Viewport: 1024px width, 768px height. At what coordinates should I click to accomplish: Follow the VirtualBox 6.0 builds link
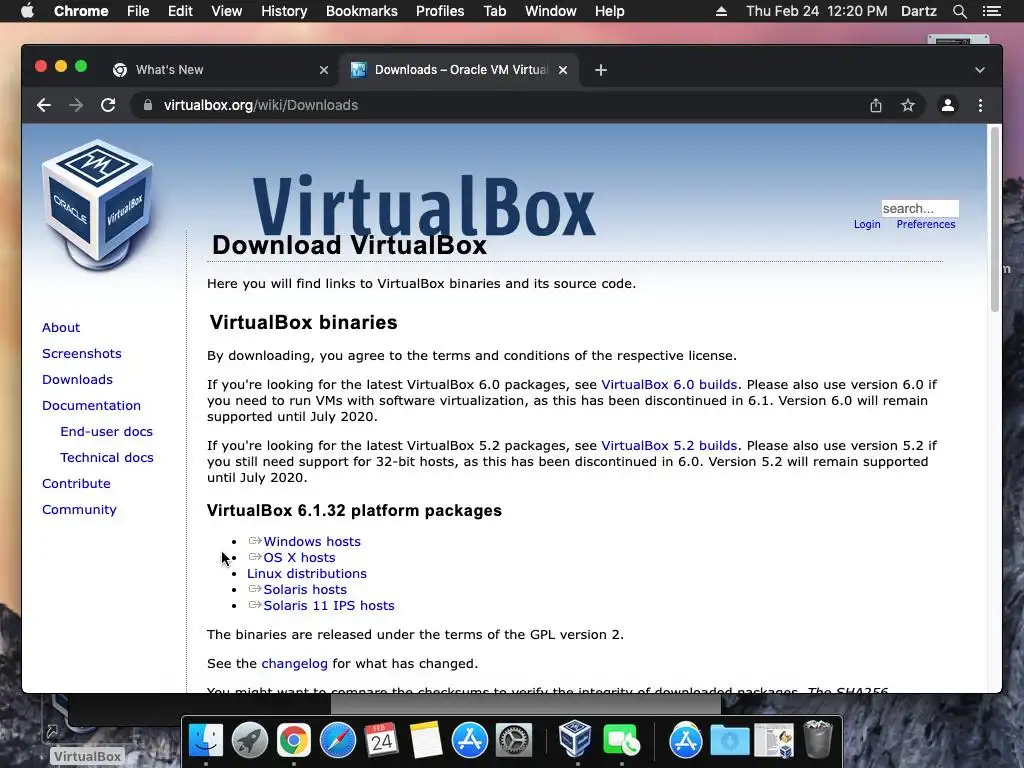[669, 385]
